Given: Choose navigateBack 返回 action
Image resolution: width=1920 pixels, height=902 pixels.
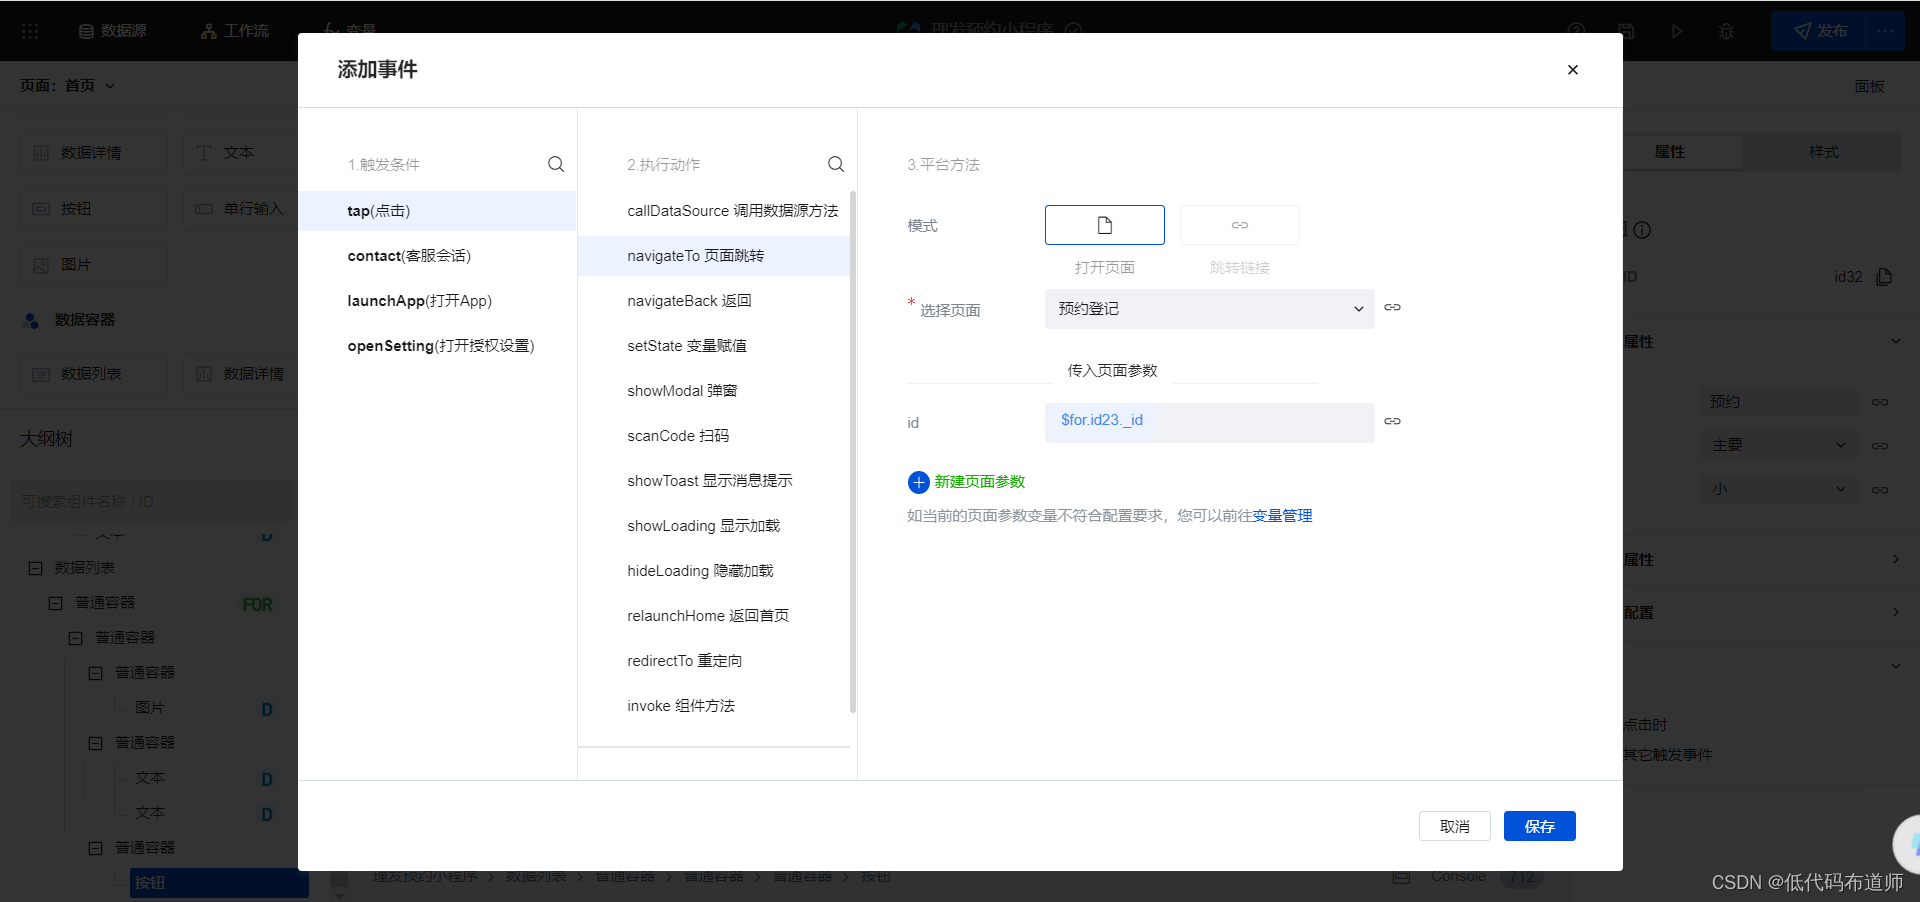Looking at the screenshot, I should [714, 301].
